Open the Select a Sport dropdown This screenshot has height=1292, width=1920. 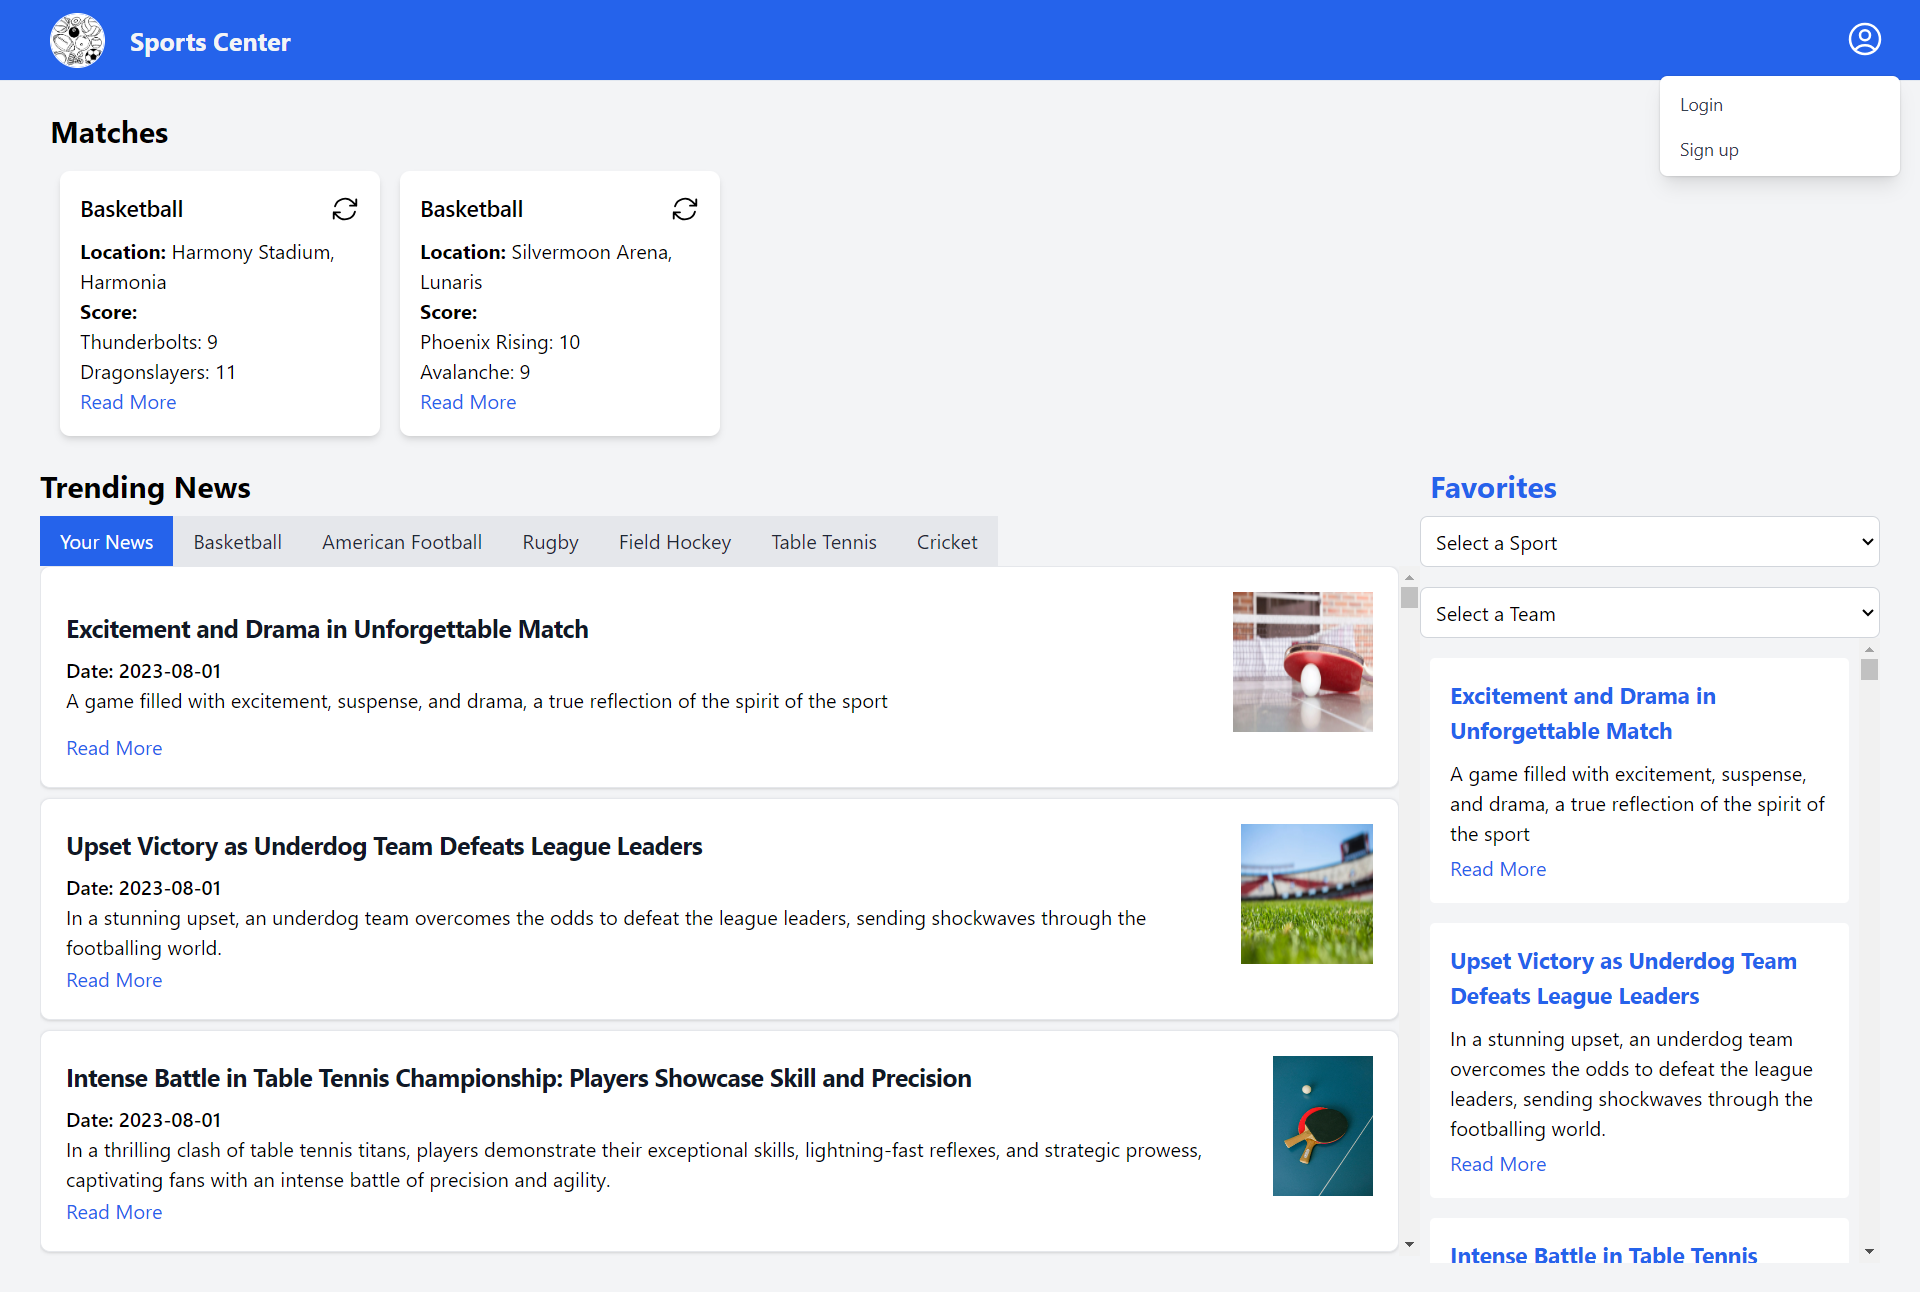[1649, 542]
